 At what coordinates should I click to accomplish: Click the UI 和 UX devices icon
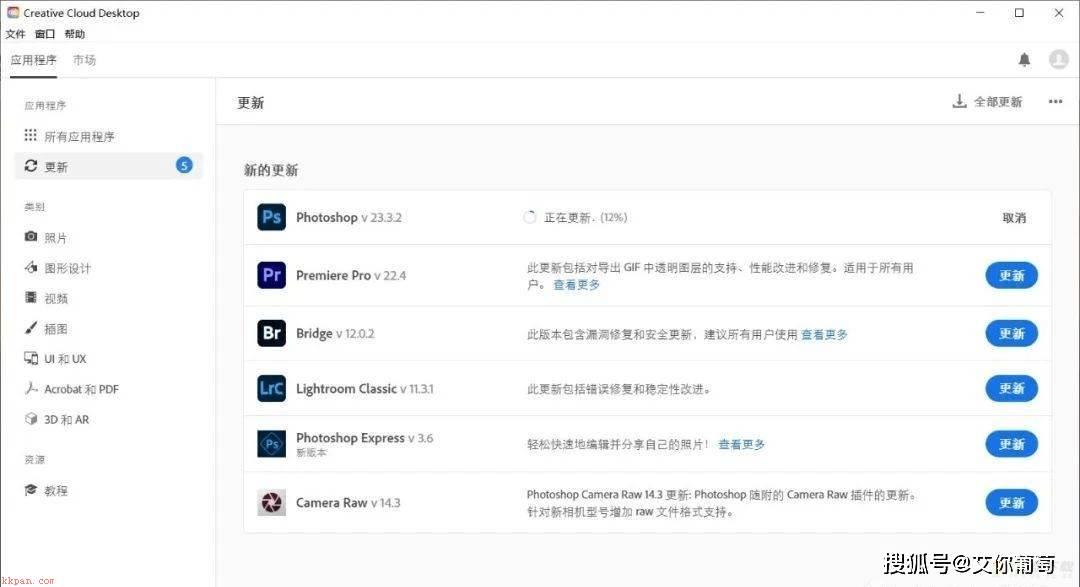31,358
